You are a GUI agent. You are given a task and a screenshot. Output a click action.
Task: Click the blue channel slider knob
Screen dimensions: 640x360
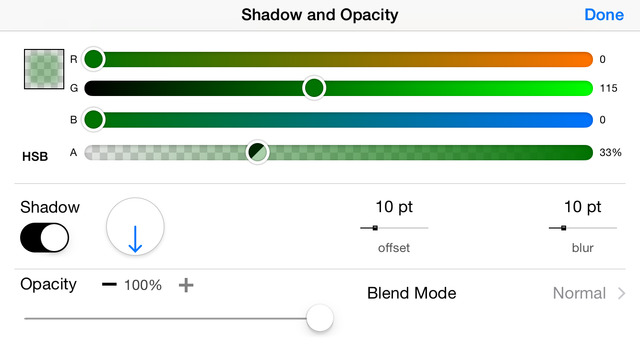pyautogui.click(x=94, y=120)
